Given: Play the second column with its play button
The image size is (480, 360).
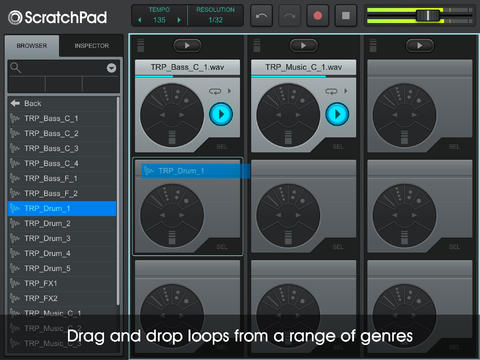Looking at the screenshot, I should (303, 45).
